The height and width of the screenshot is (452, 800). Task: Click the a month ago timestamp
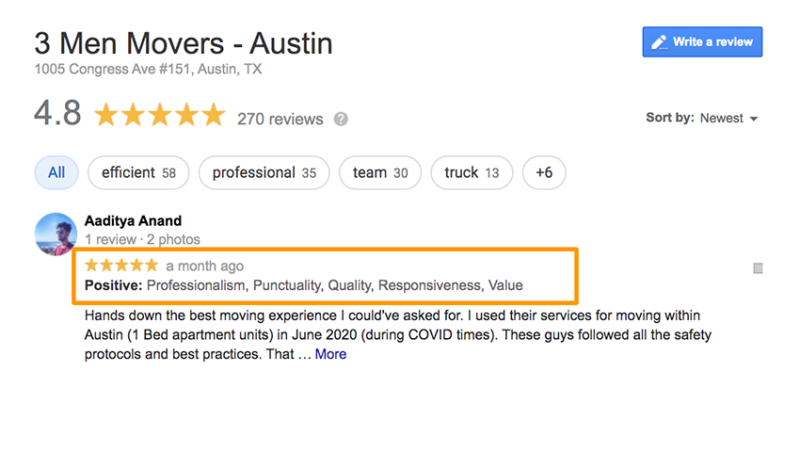click(205, 266)
